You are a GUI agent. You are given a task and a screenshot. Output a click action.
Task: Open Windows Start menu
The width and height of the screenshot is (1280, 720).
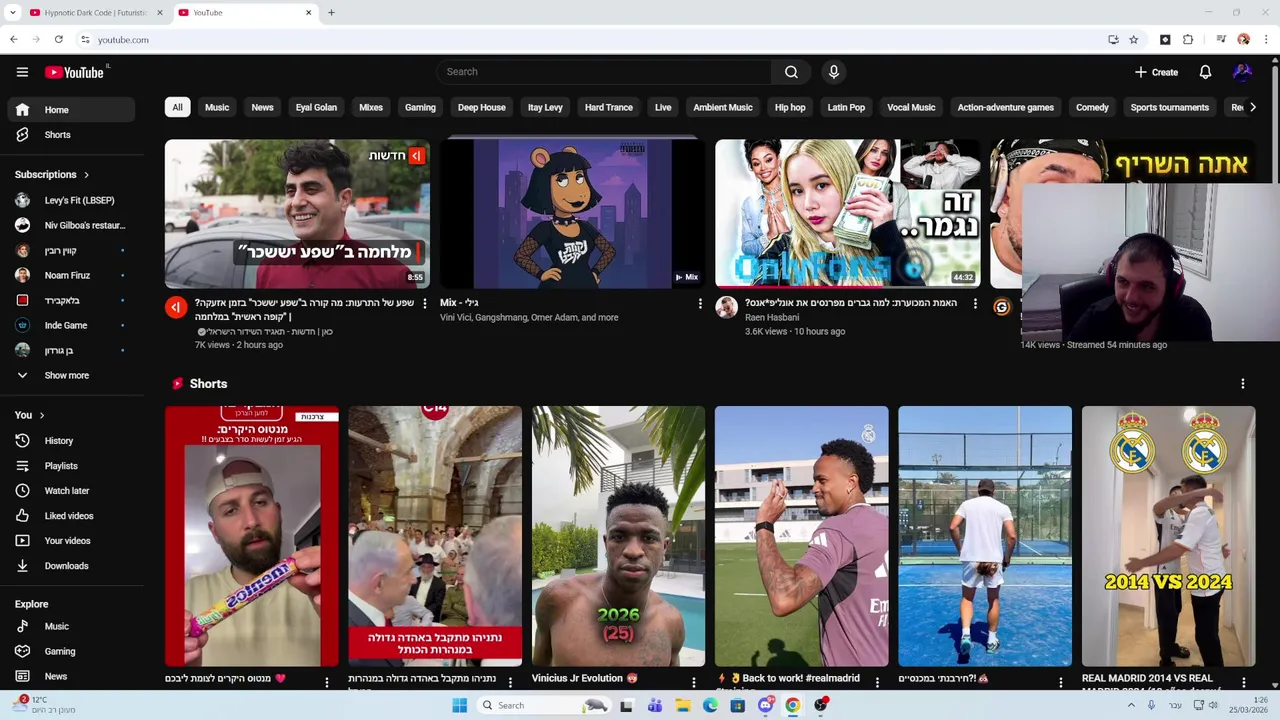pyautogui.click(x=459, y=705)
